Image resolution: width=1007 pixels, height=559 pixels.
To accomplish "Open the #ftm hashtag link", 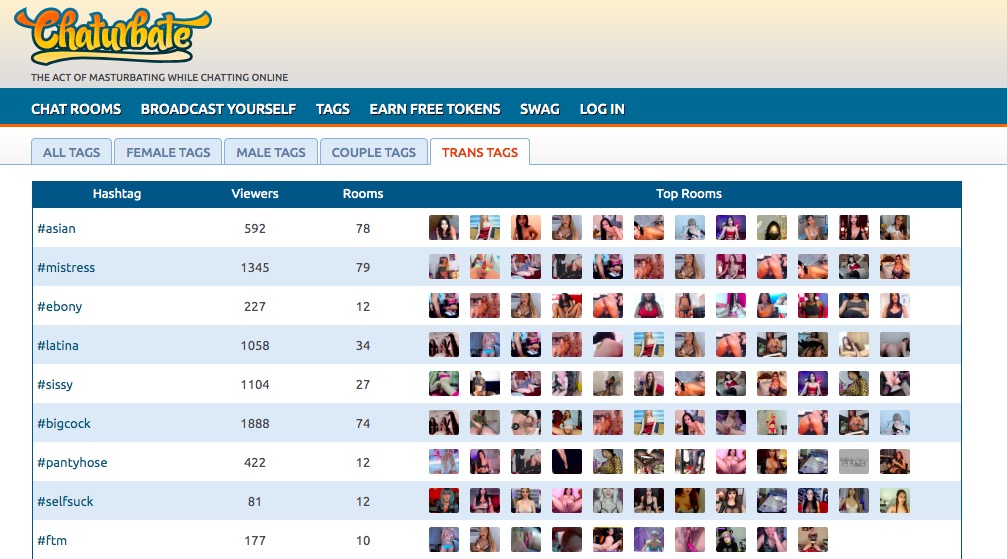I will tap(52, 540).
